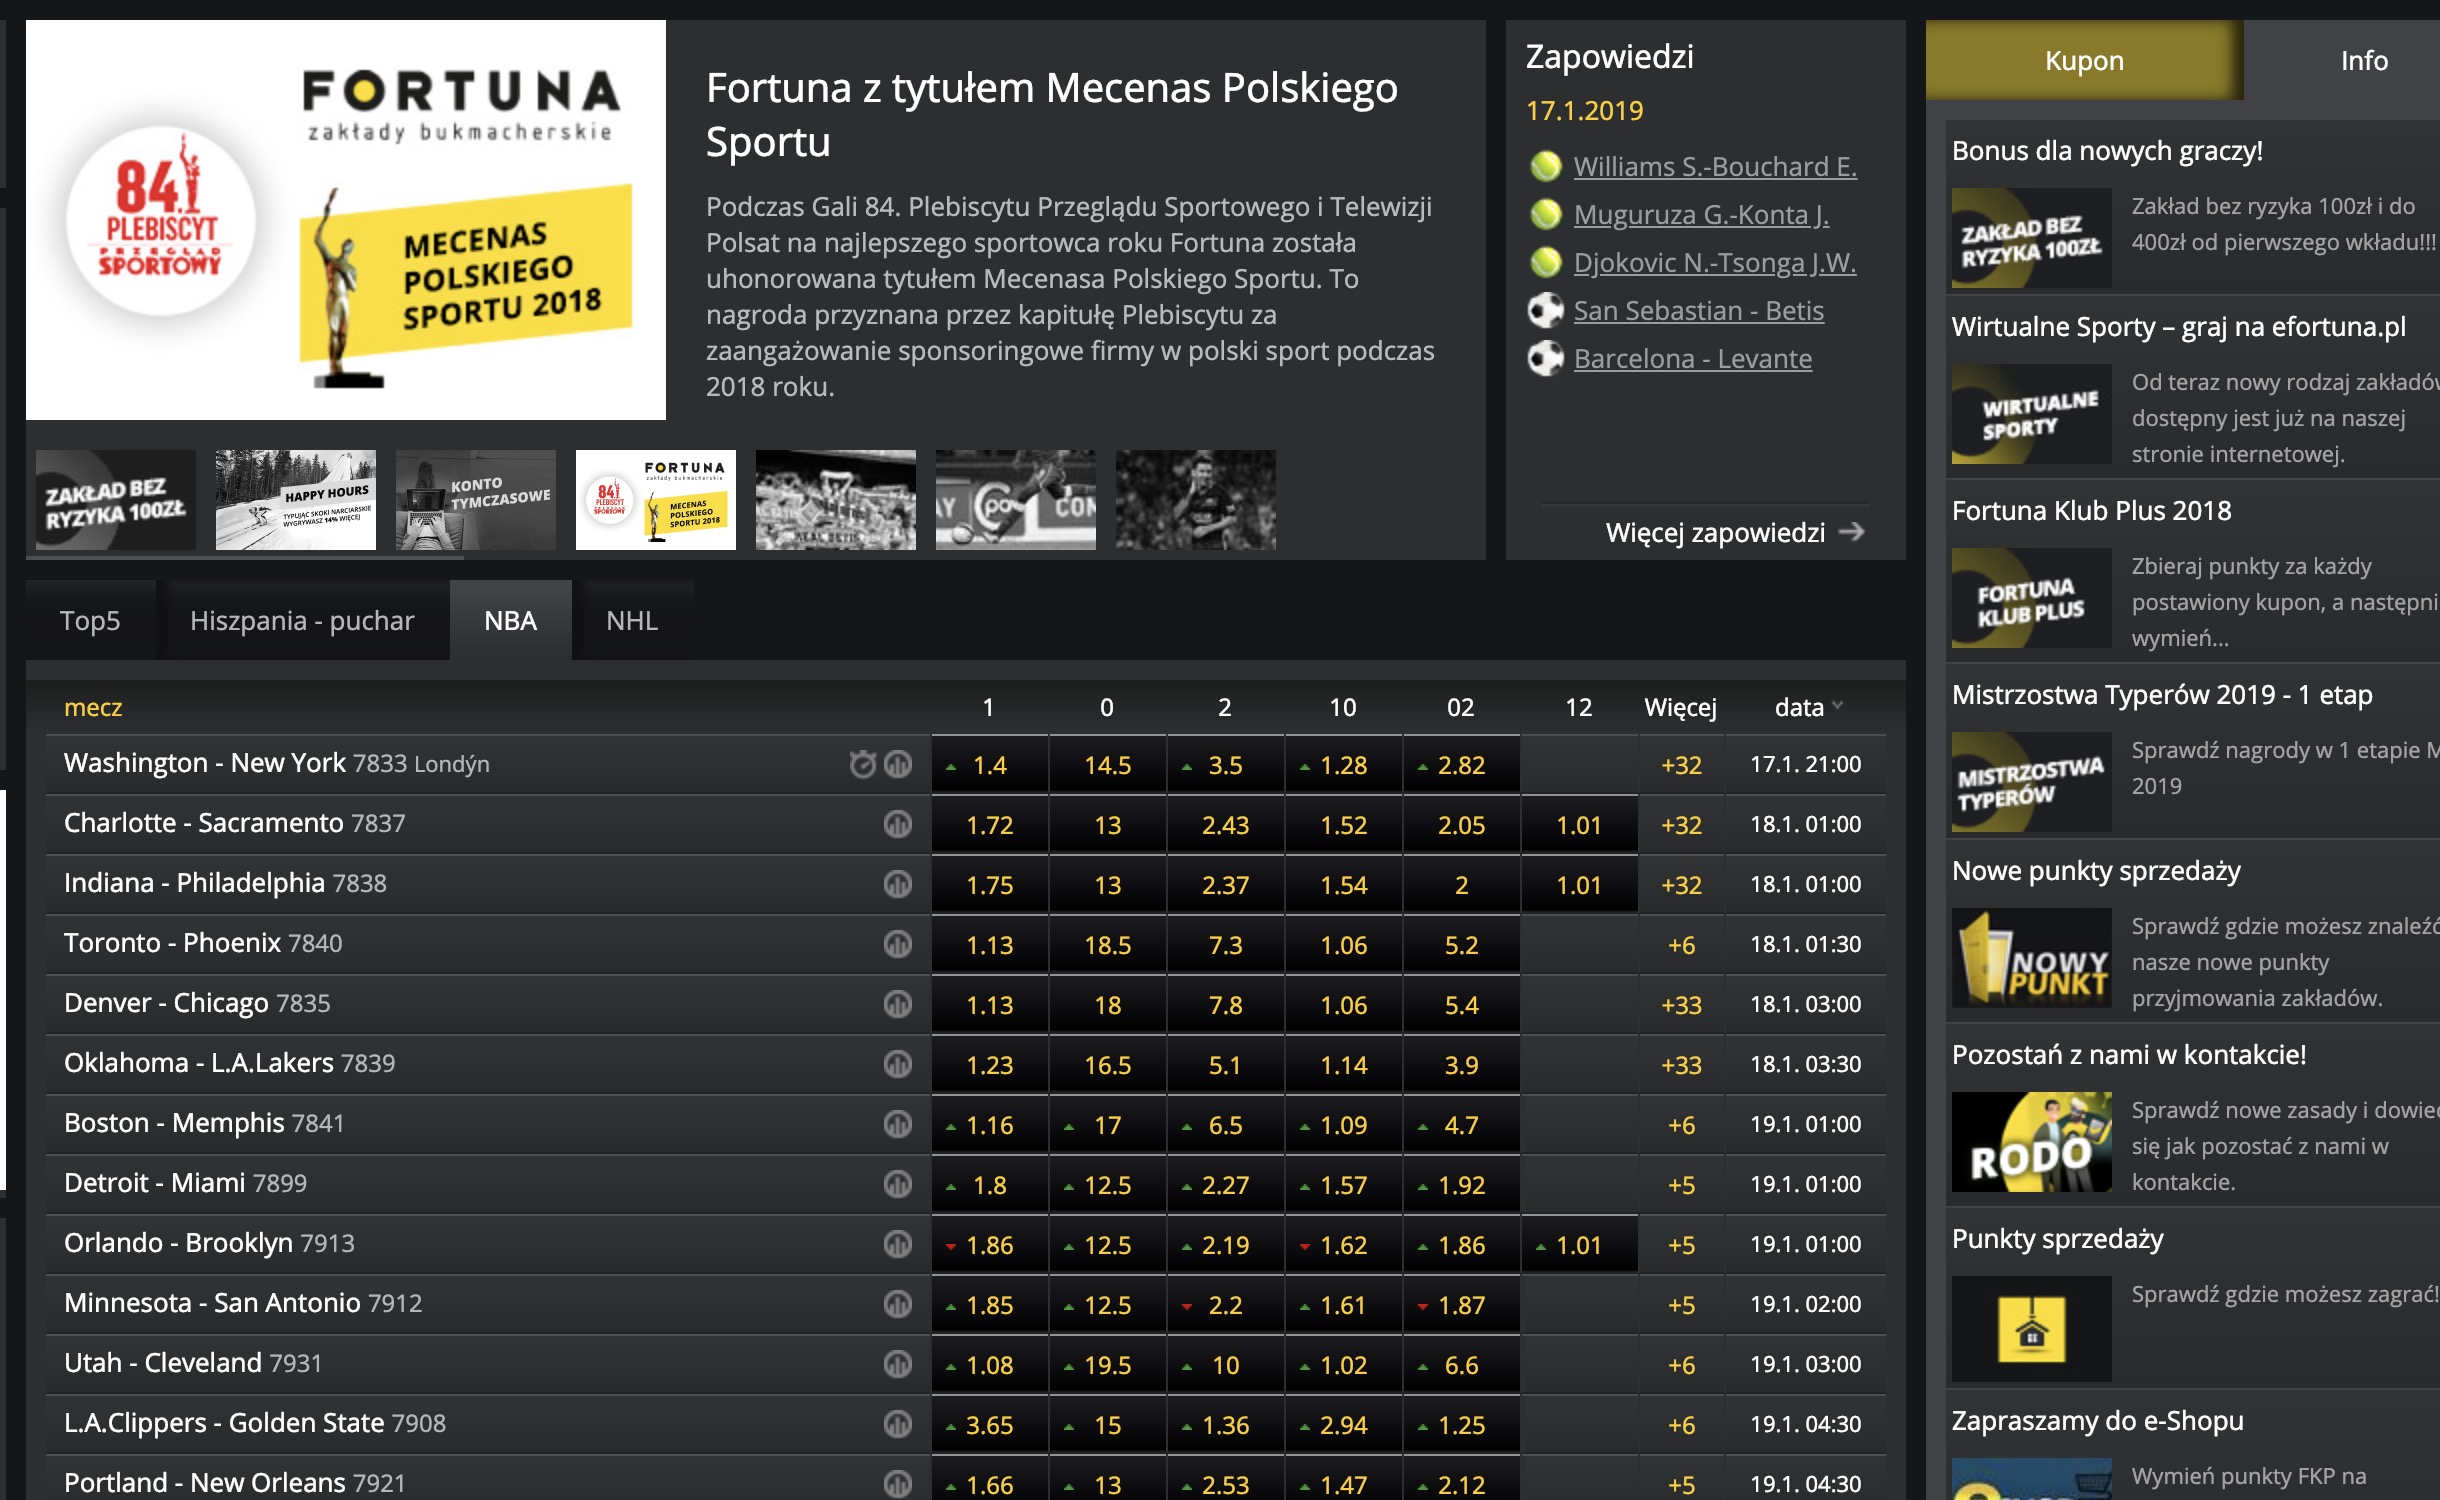Bet odds 1.4 on Washington home win

click(990, 765)
